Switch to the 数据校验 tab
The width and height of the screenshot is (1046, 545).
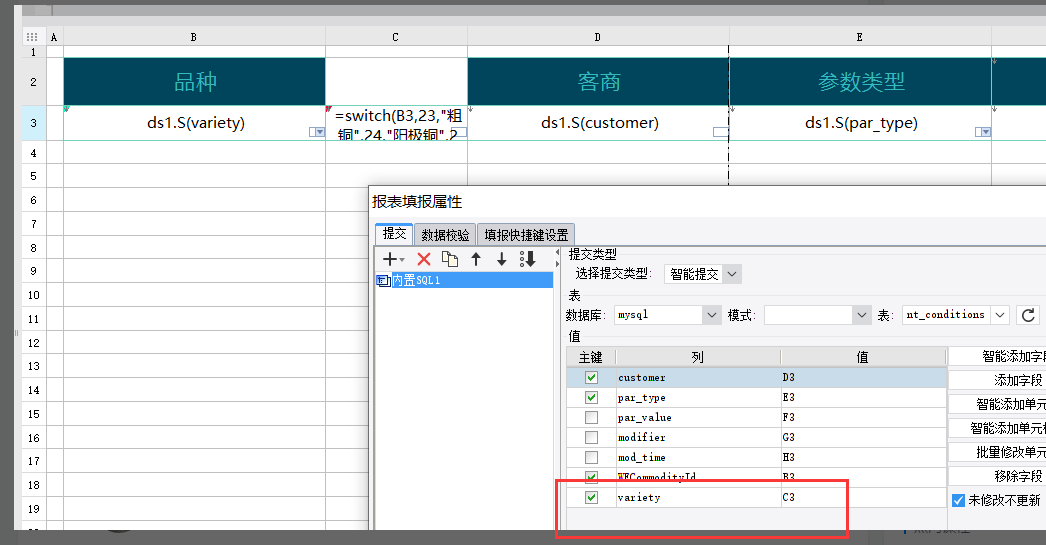445,235
